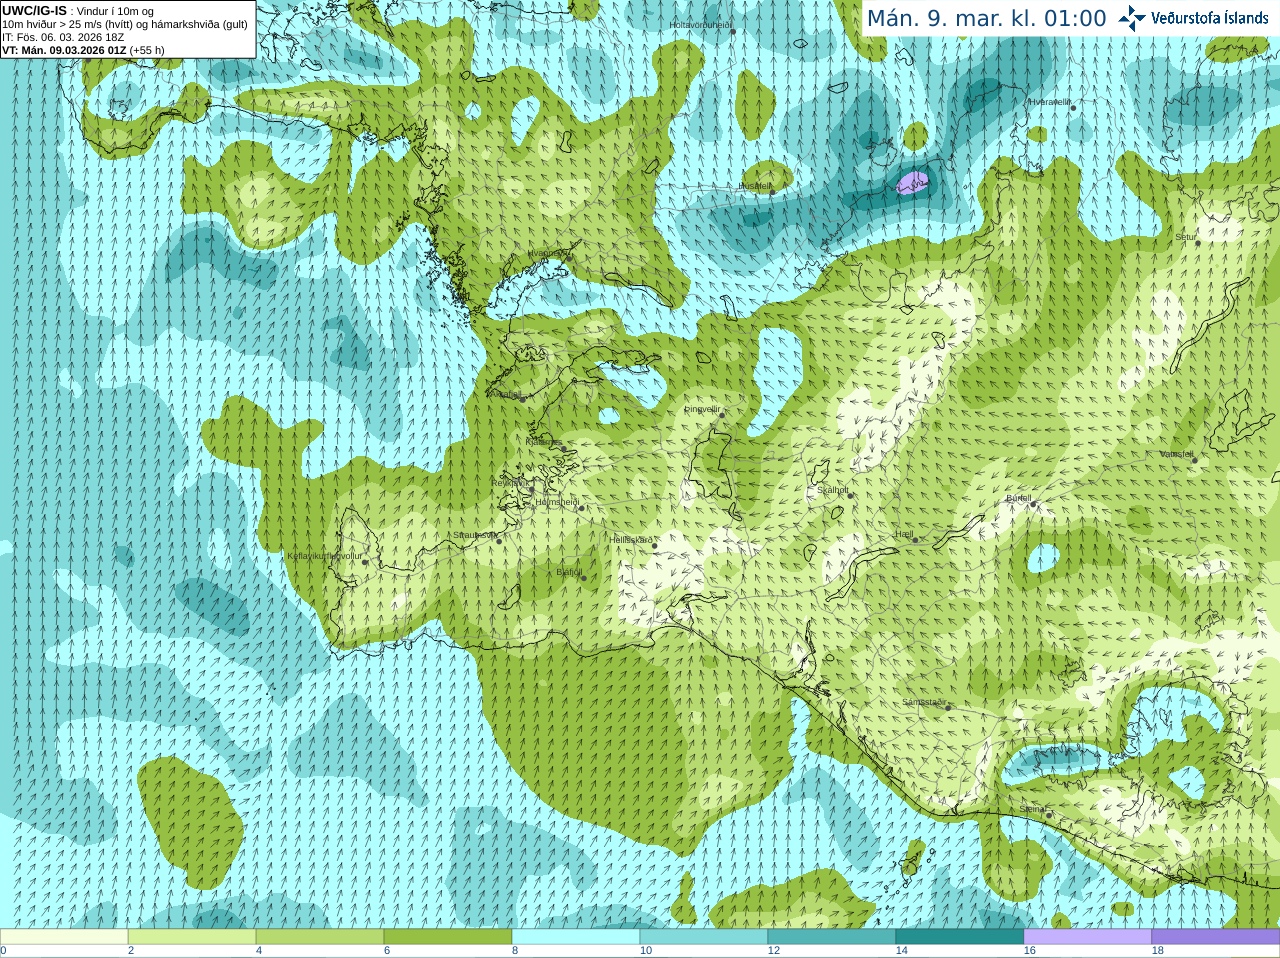Click the Sámsstaðir station label
Screen dimensions: 1280x958
tap(923, 702)
